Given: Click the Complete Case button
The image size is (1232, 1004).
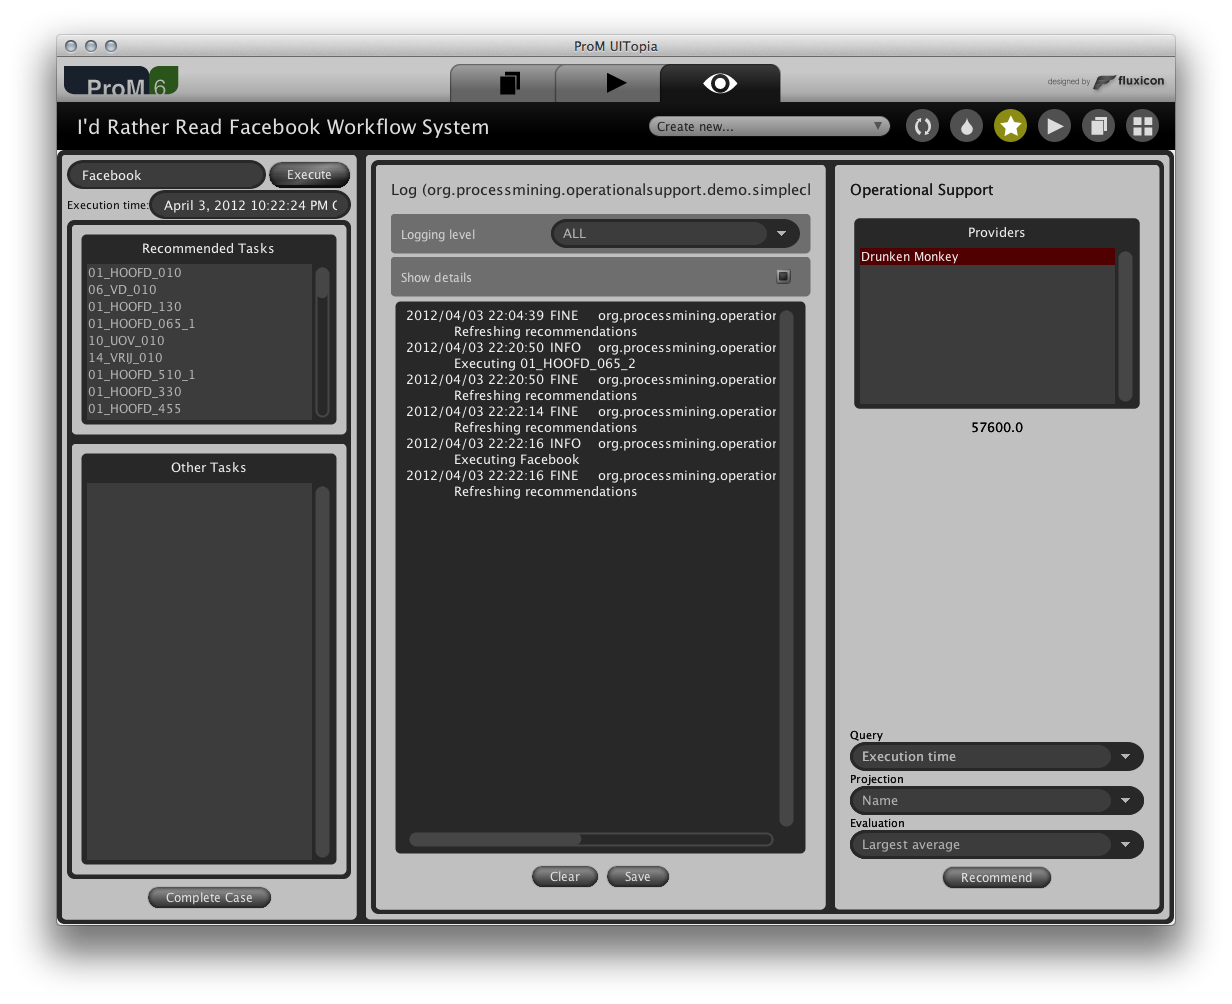Looking at the screenshot, I should pos(209,898).
